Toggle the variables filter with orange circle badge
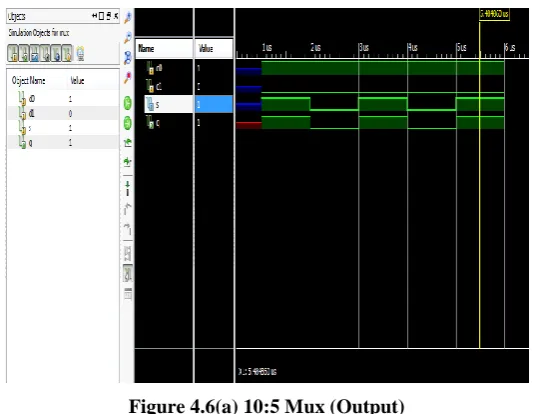The image size is (535, 414). [x=67, y=53]
